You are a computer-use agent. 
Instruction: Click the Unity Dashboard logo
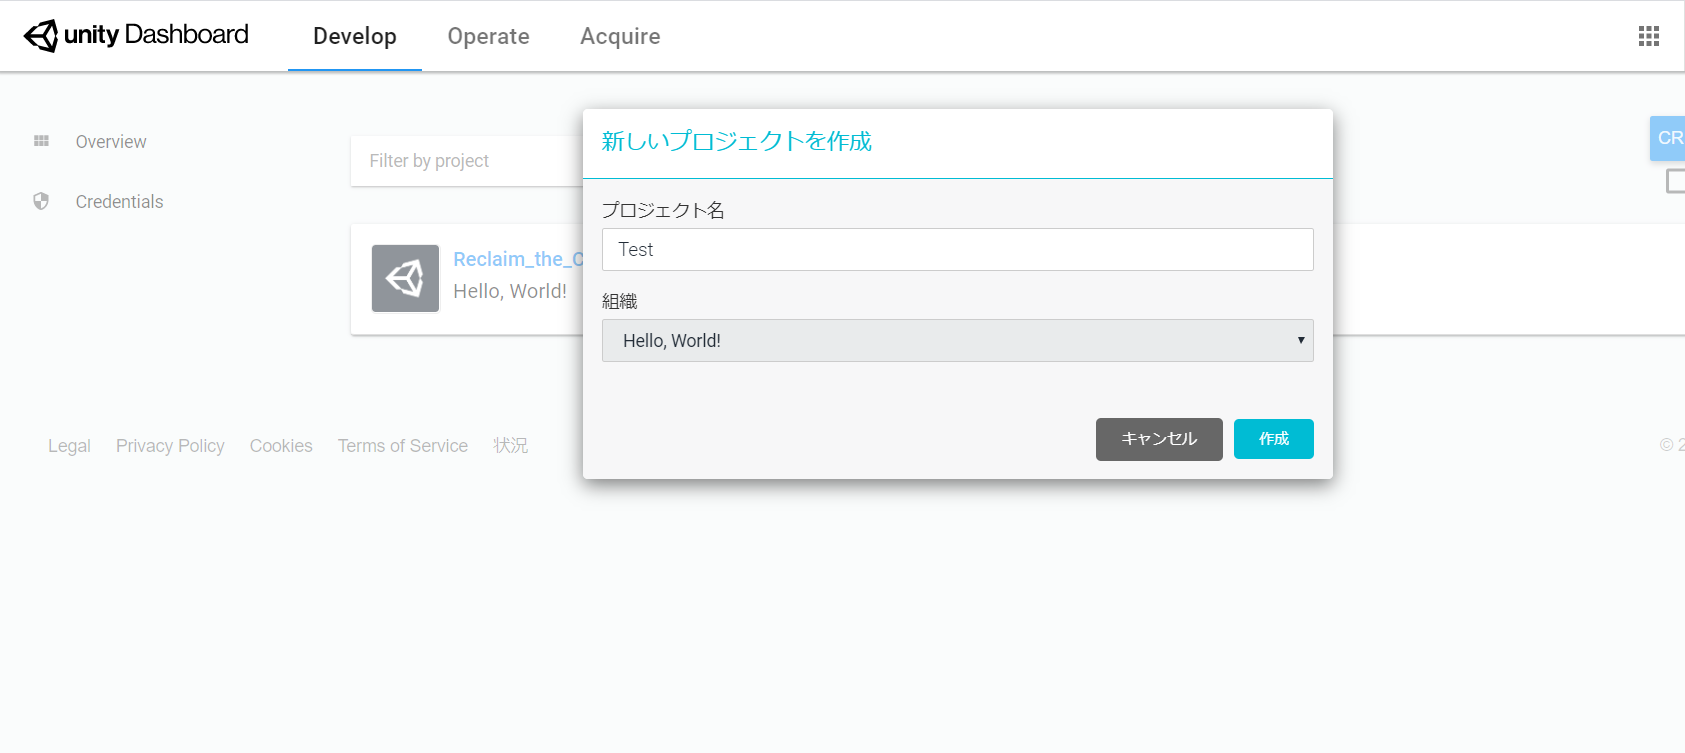pos(136,35)
